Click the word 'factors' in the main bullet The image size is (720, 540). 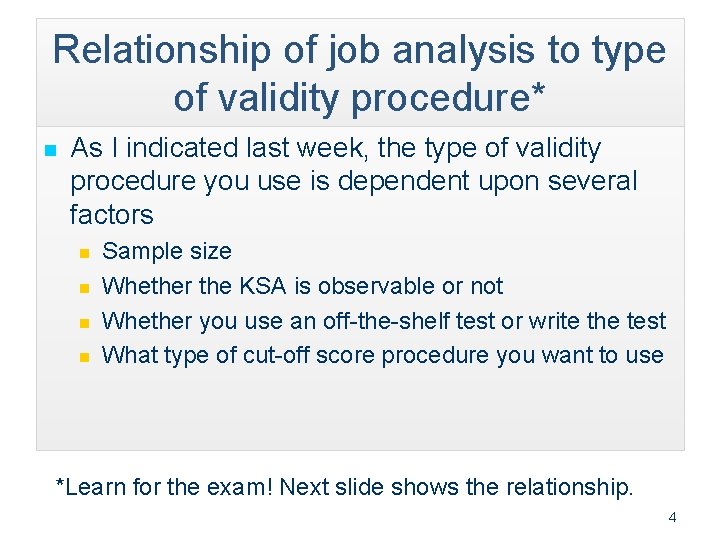tap(111, 215)
